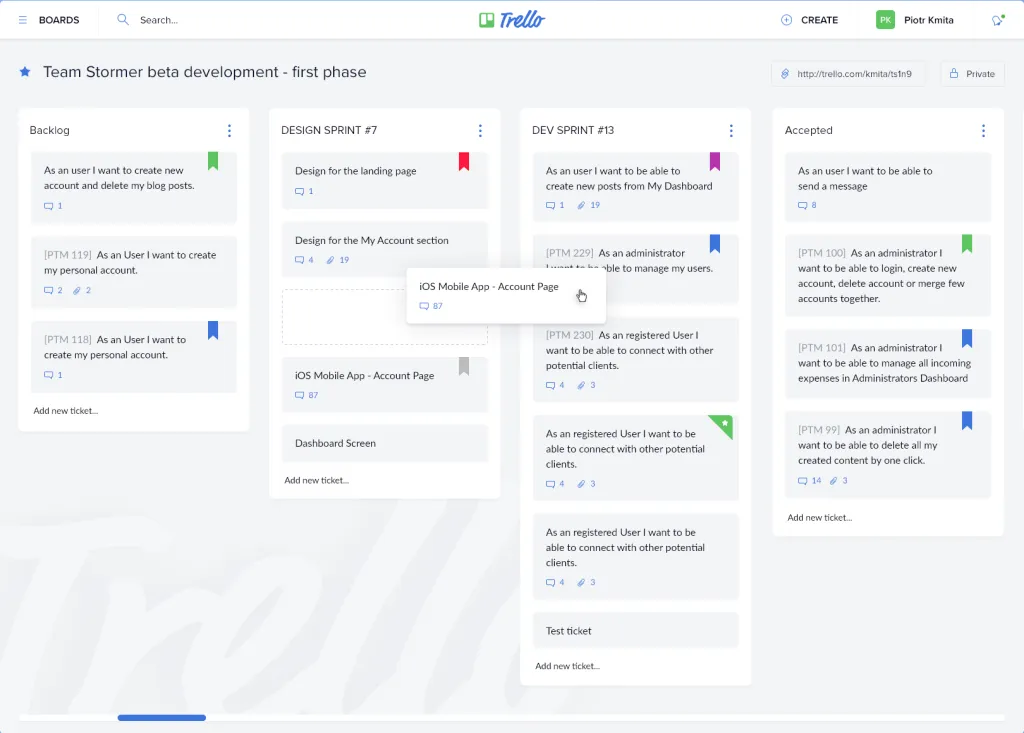Viewport: 1024px width, 733px height.
Task: Click the PK avatar icon
Action: pos(884,19)
